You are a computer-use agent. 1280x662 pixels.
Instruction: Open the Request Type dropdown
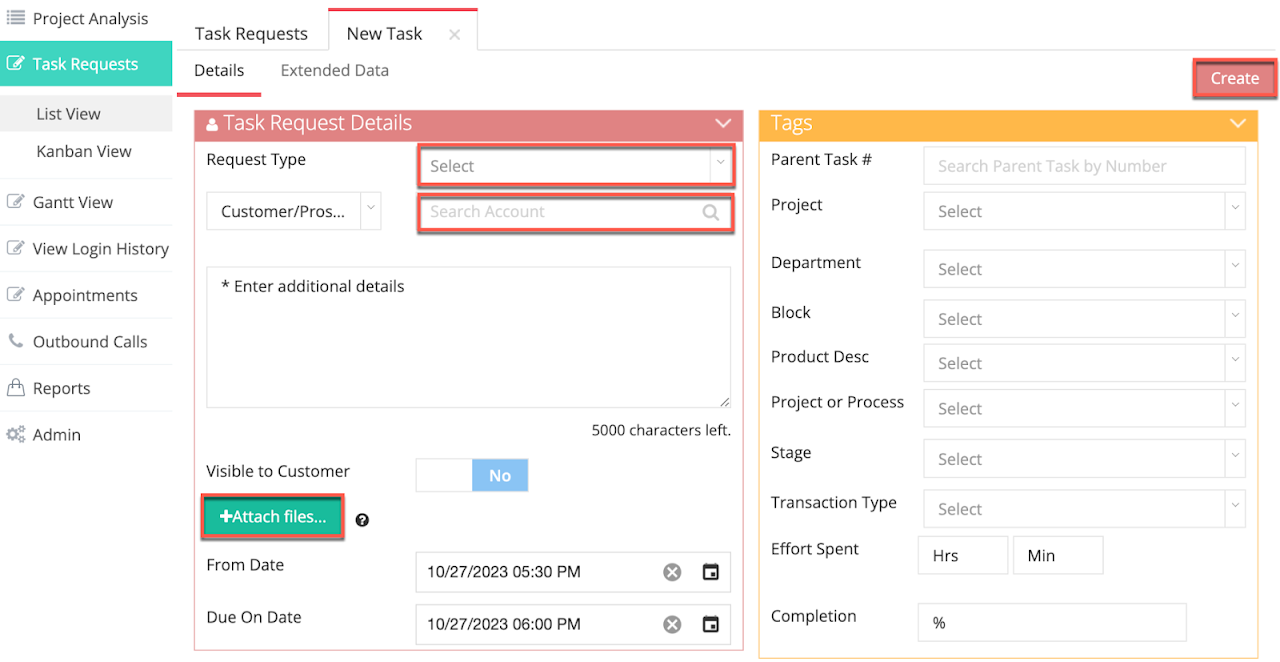575,166
